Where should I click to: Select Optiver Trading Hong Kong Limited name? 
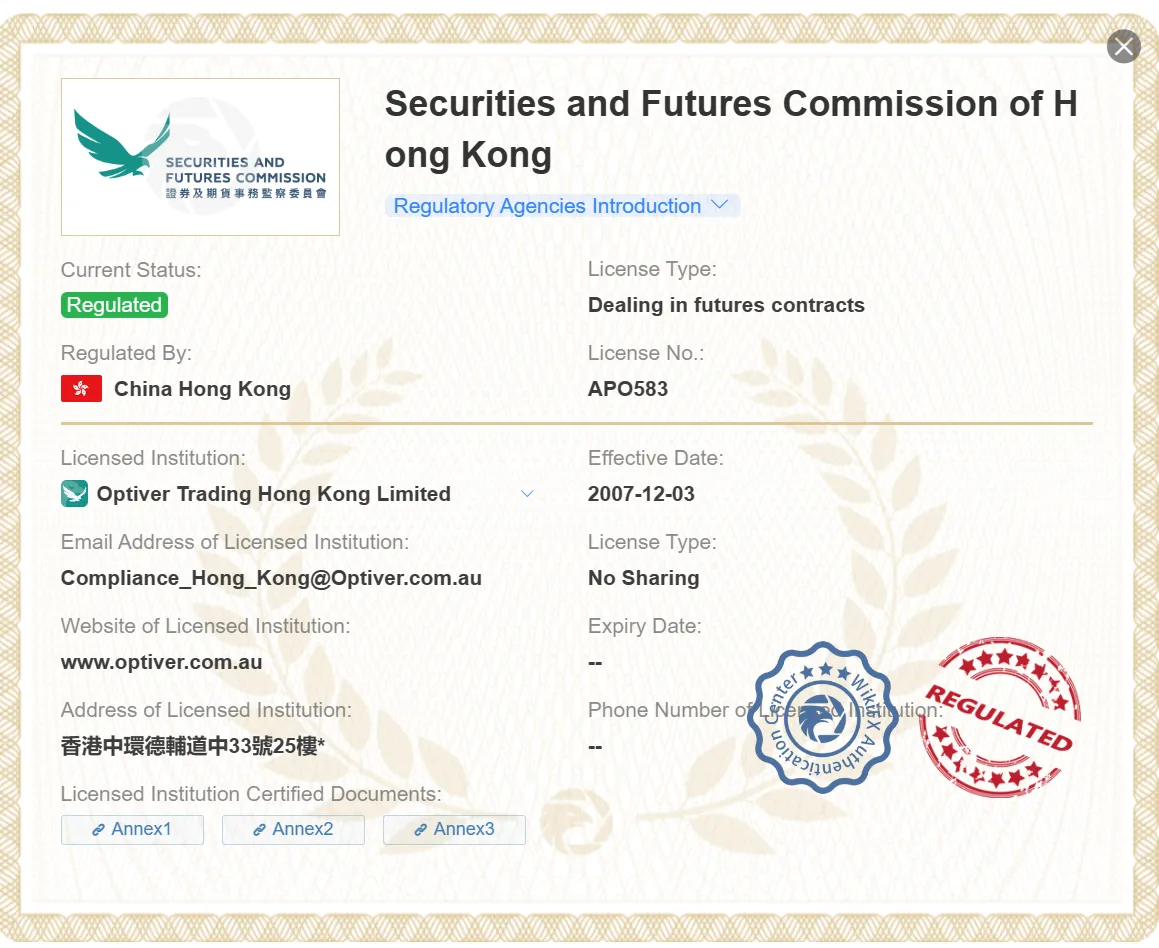[x=273, y=494]
